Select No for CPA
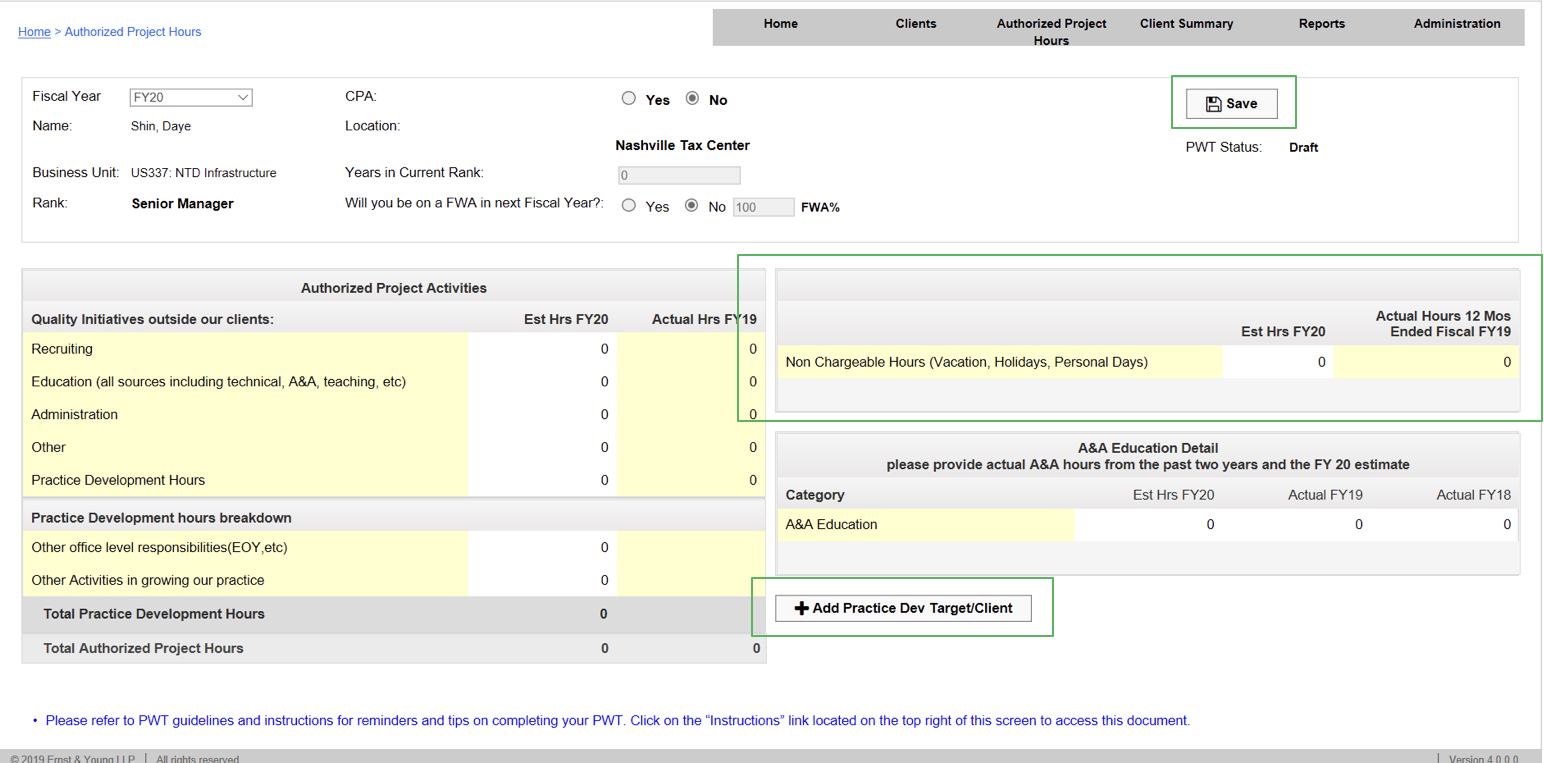 pos(692,98)
